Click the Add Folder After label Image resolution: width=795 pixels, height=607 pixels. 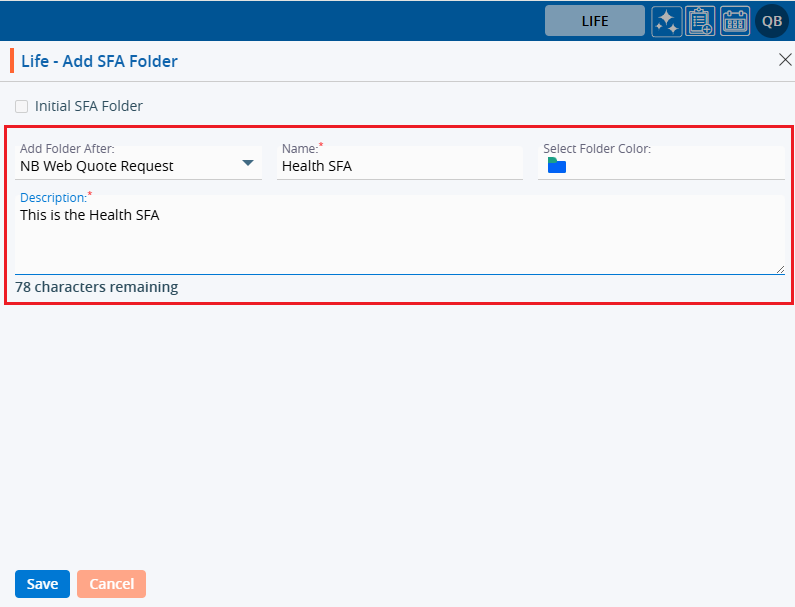tap(67, 148)
